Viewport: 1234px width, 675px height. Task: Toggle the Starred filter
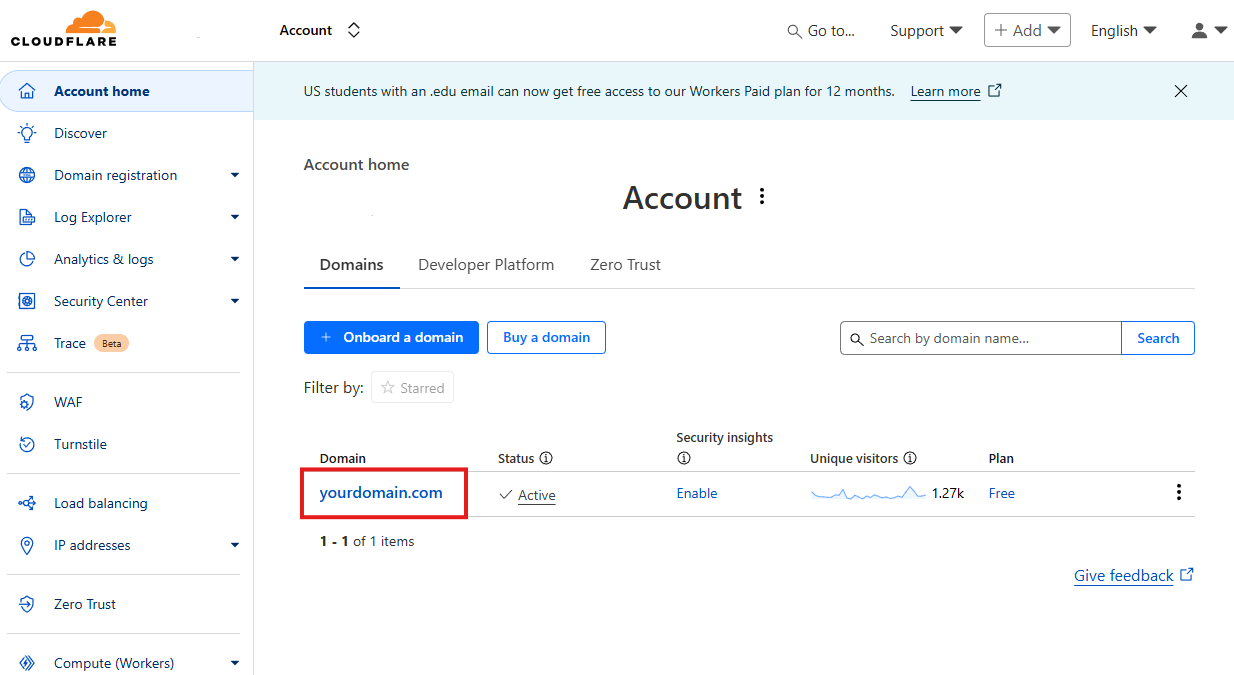[412, 388]
